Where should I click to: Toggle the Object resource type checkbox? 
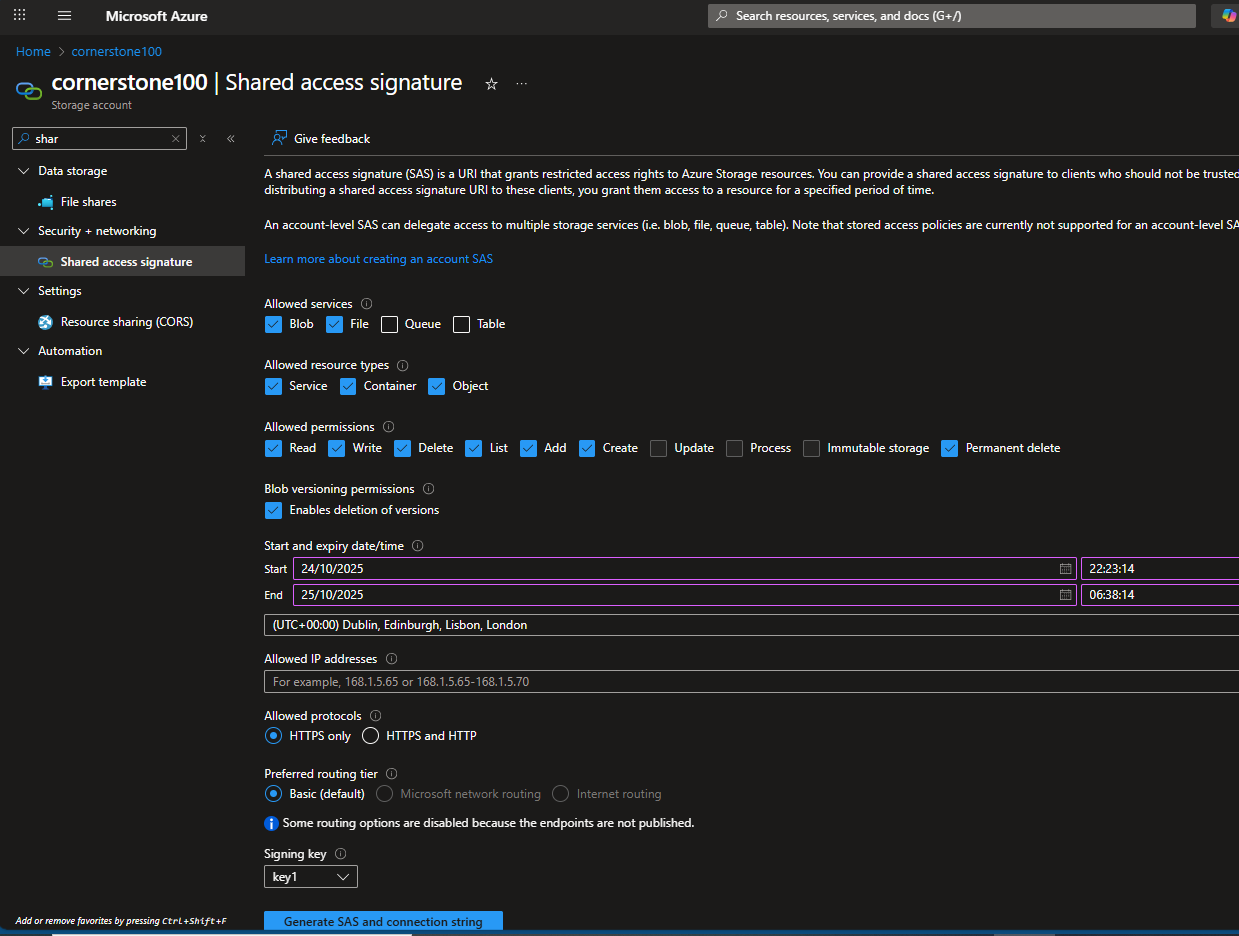(x=436, y=386)
